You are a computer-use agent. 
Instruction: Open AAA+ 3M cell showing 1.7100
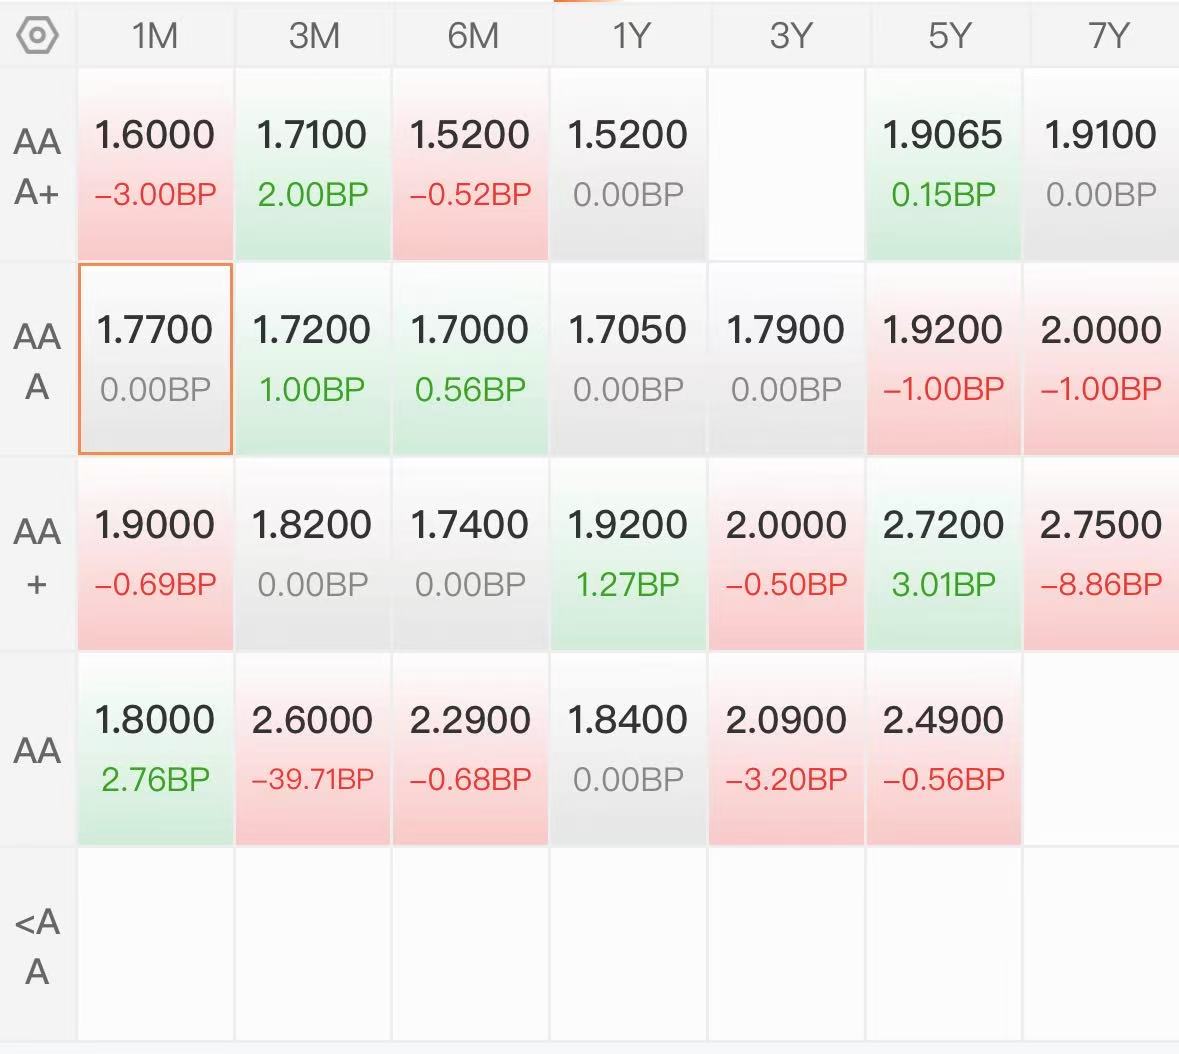point(313,165)
